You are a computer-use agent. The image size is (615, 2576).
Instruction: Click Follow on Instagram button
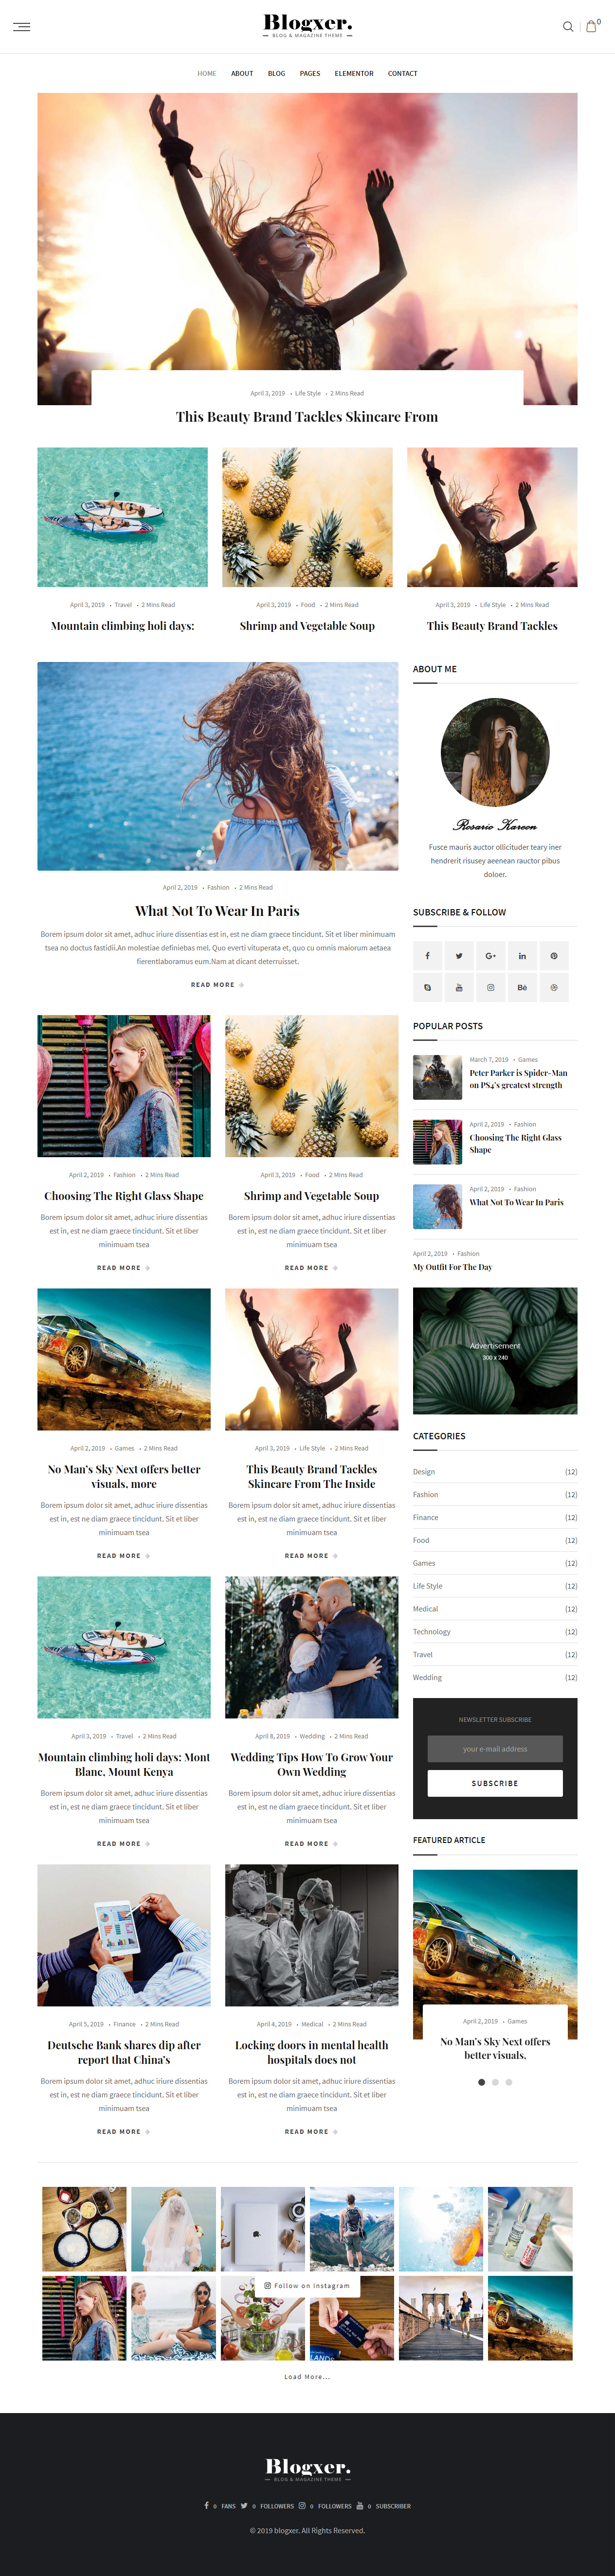click(x=307, y=2285)
